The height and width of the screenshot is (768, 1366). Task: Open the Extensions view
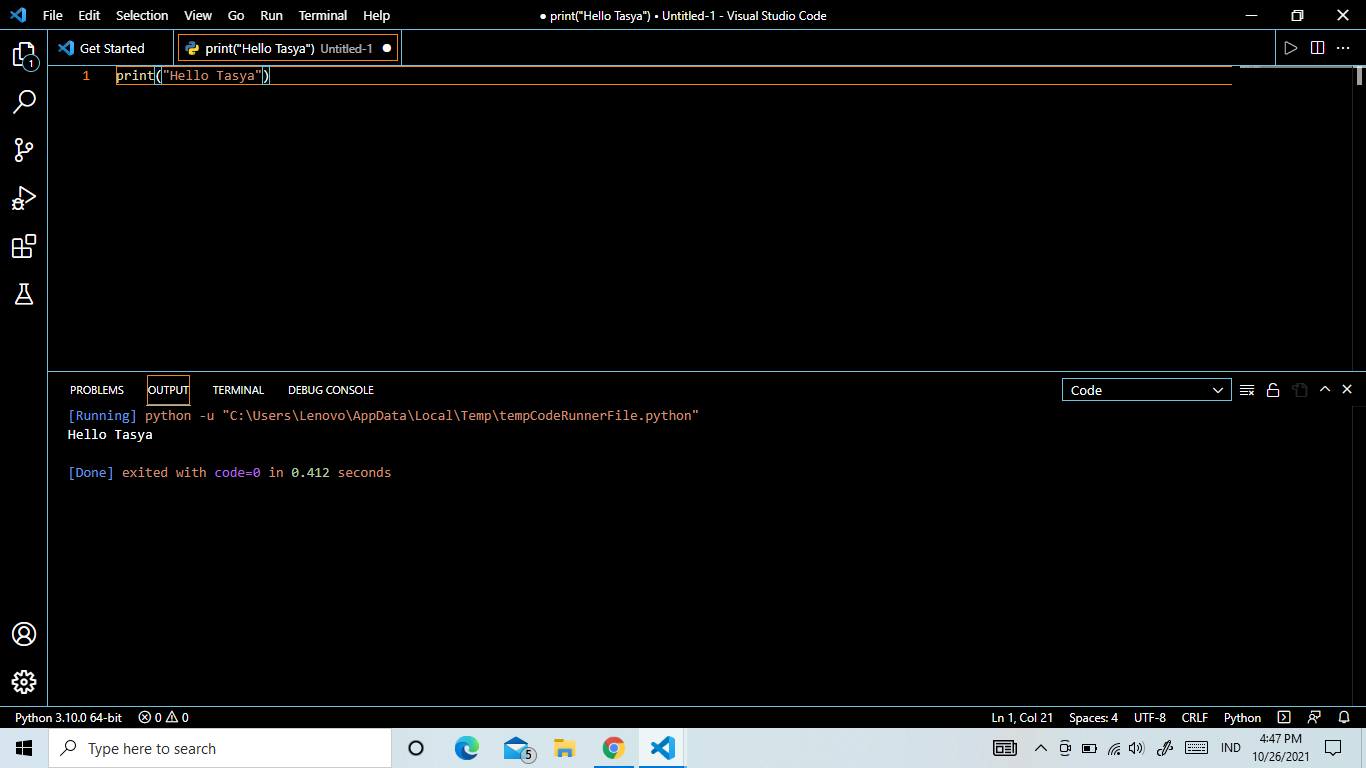coord(24,246)
